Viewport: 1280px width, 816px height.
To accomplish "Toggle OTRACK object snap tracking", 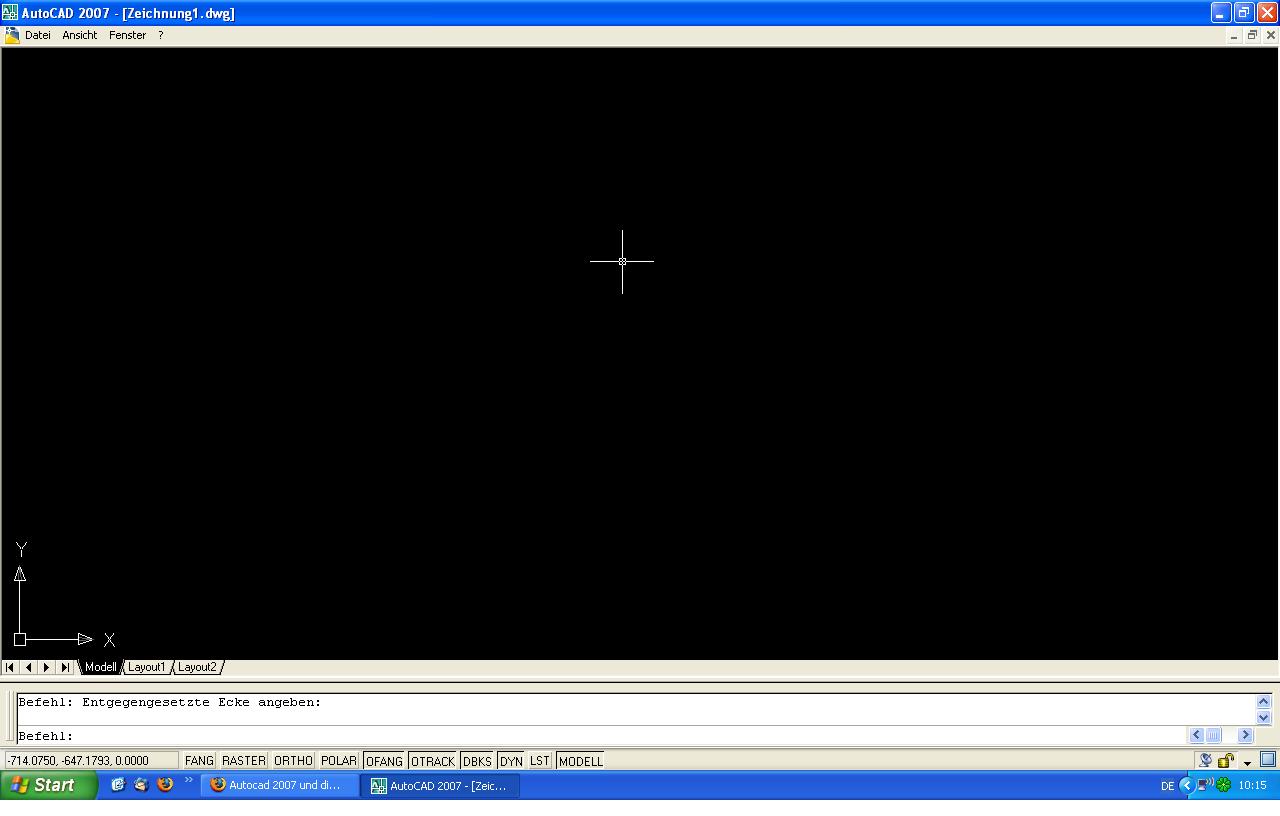I will tap(433, 761).
